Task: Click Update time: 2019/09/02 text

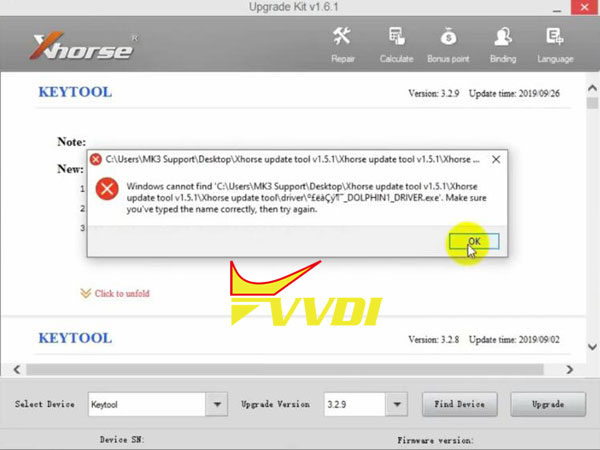Action: (514, 339)
